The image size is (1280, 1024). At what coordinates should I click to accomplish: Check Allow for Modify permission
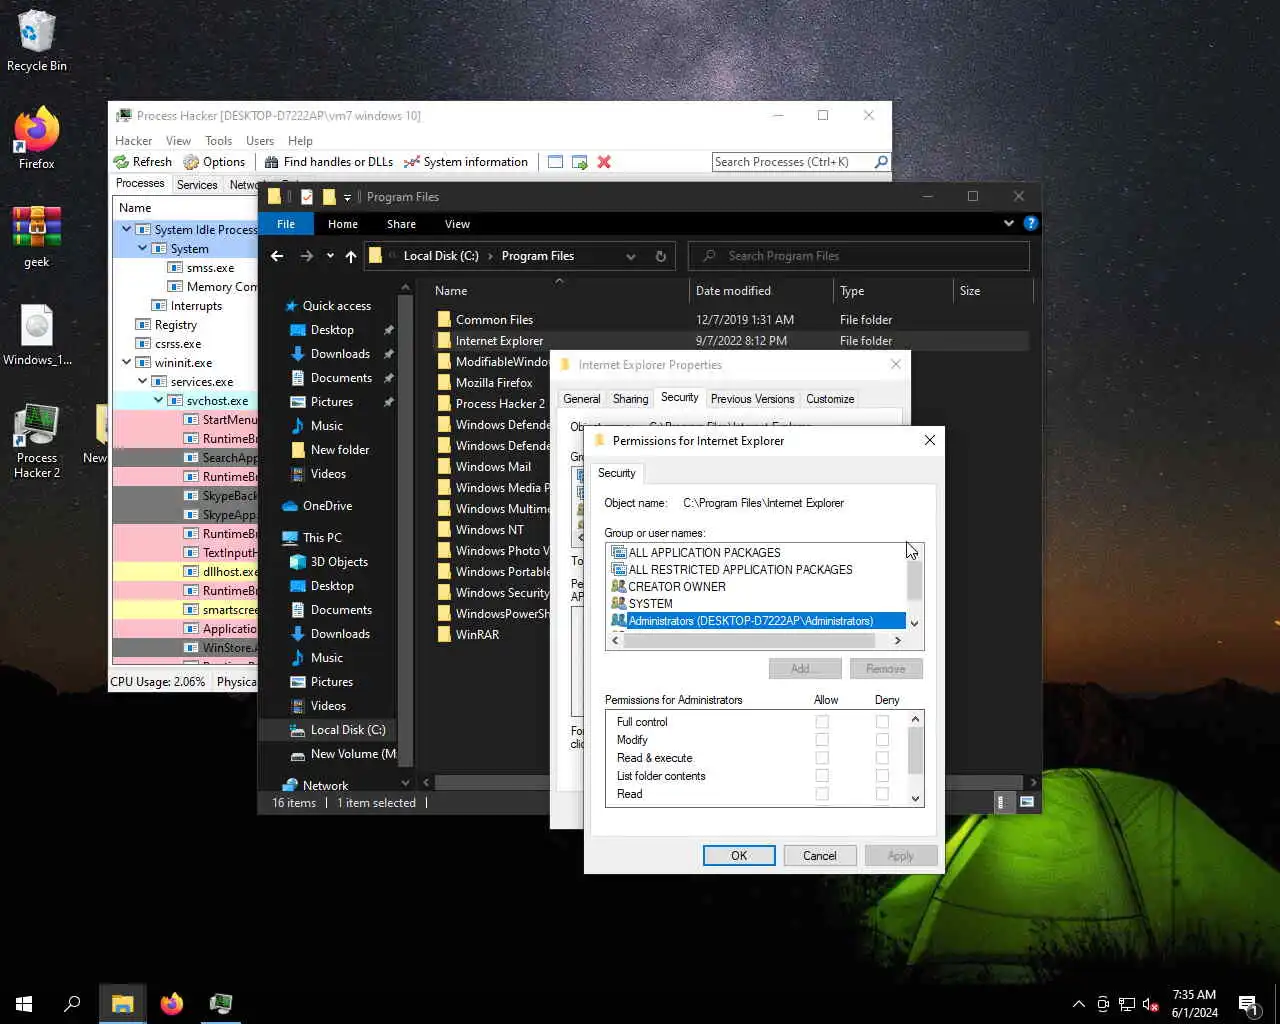(x=822, y=740)
